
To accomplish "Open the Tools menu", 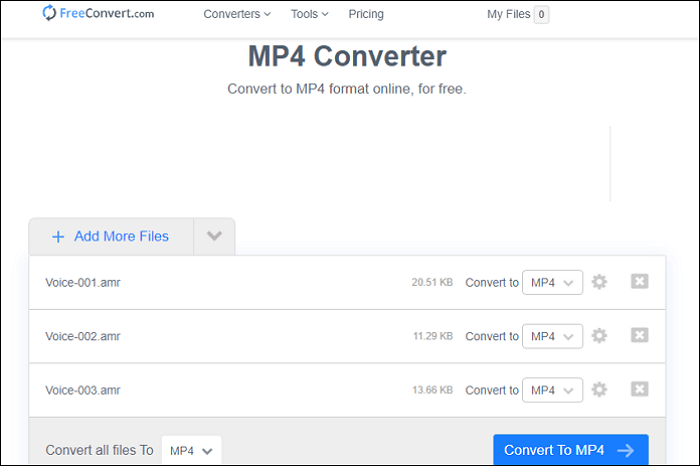I will (x=309, y=14).
